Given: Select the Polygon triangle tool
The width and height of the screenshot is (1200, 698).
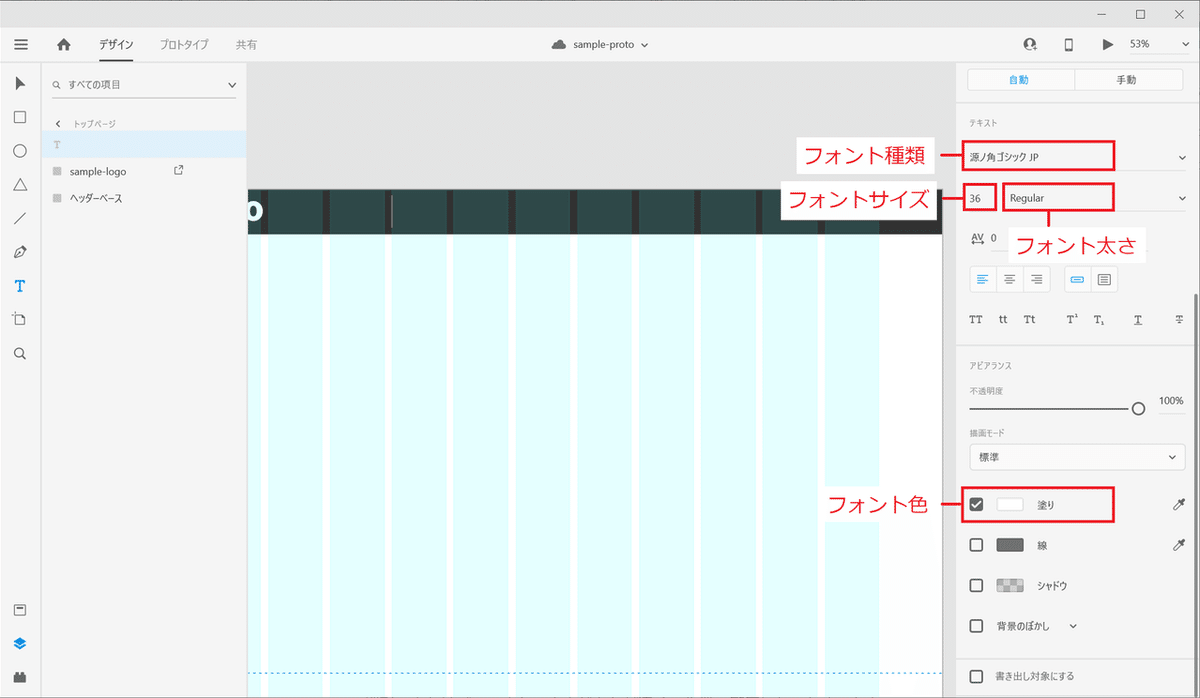Looking at the screenshot, I should pos(20,185).
